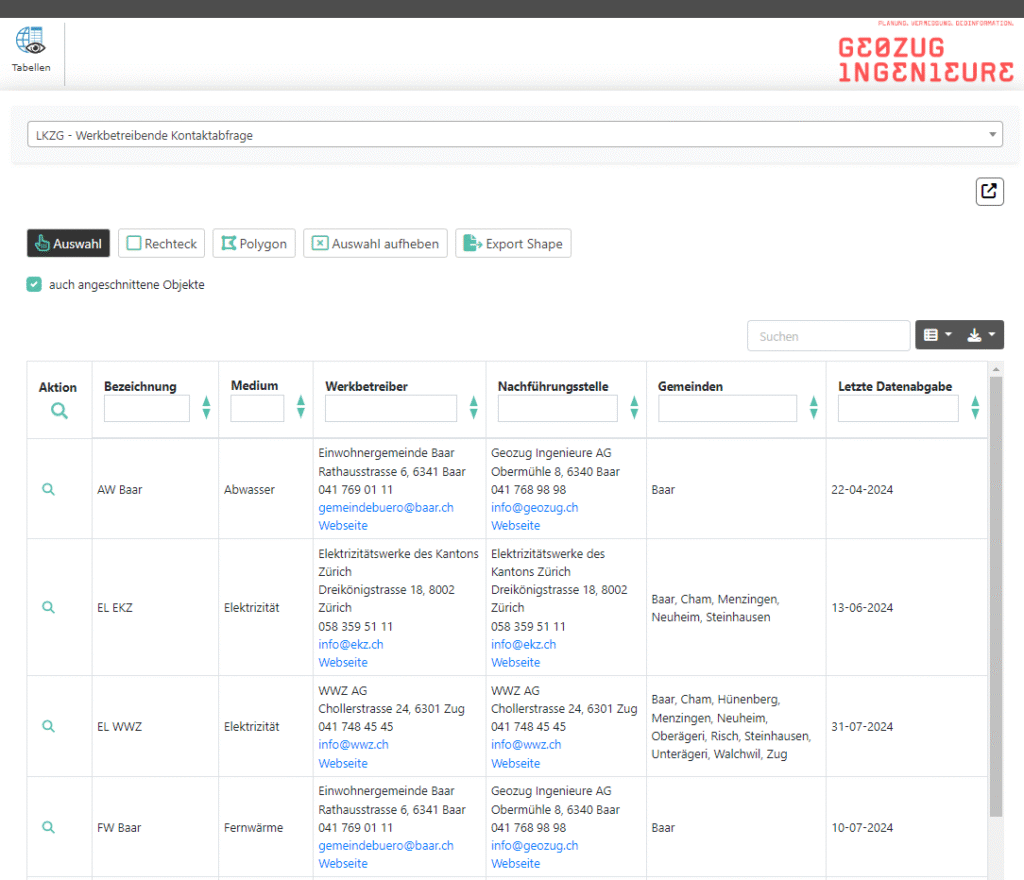
Task: Open the Tabellen globe icon
Action: point(31,42)
